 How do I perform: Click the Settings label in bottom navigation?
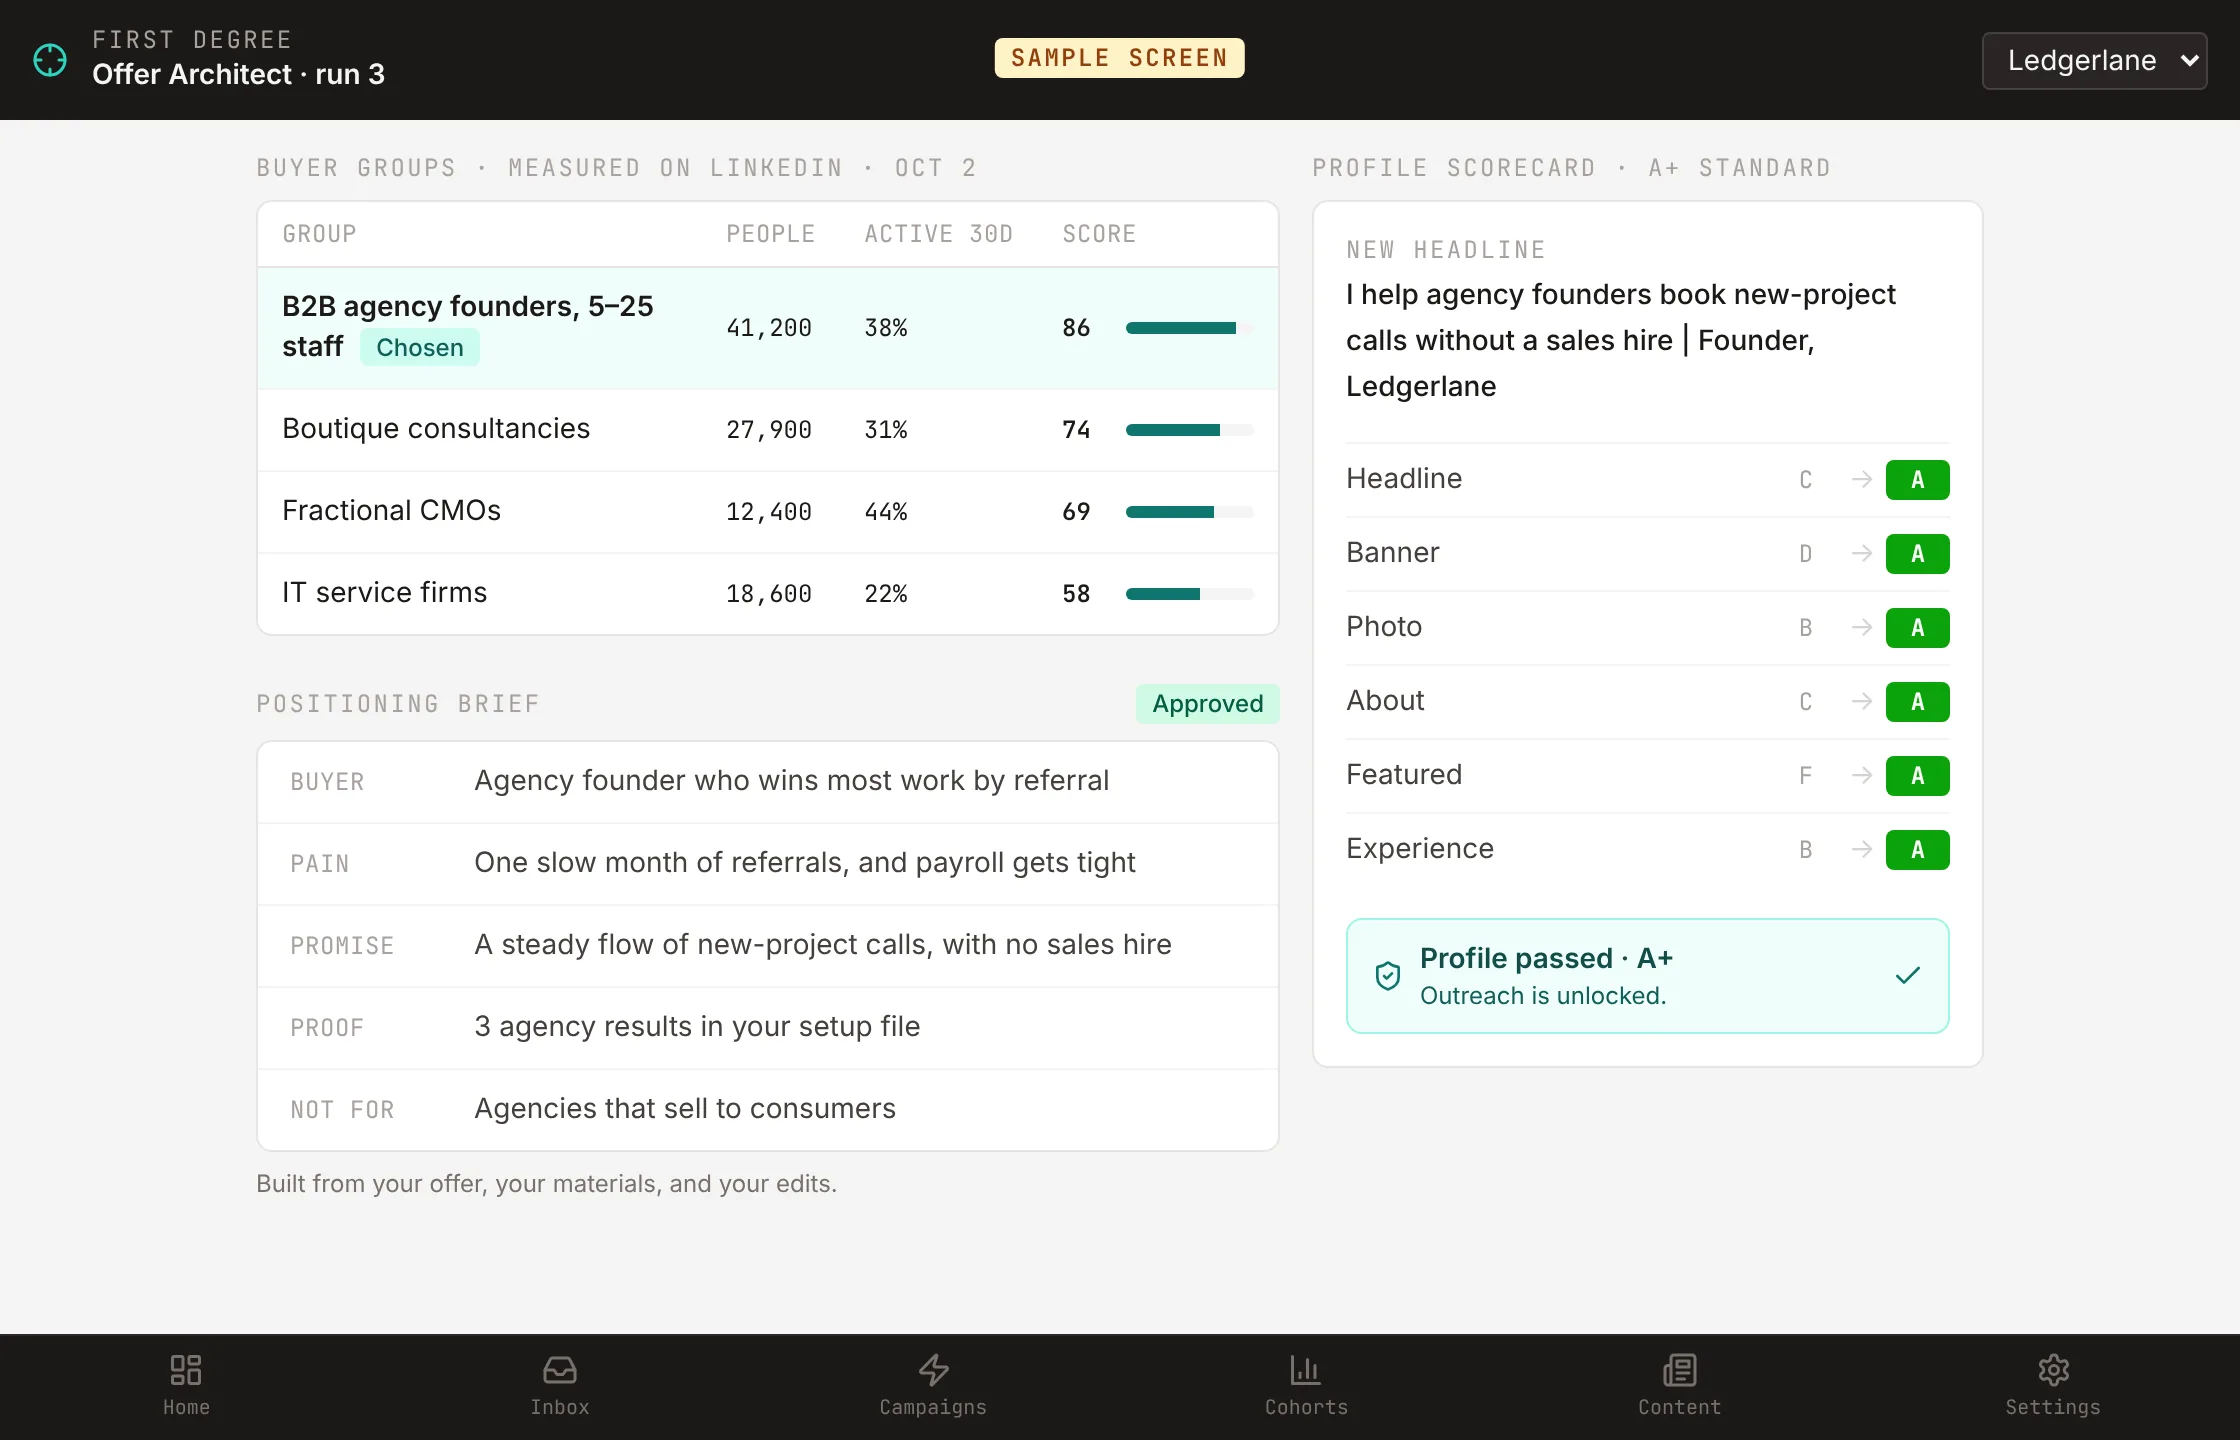click(2053, 1407)
